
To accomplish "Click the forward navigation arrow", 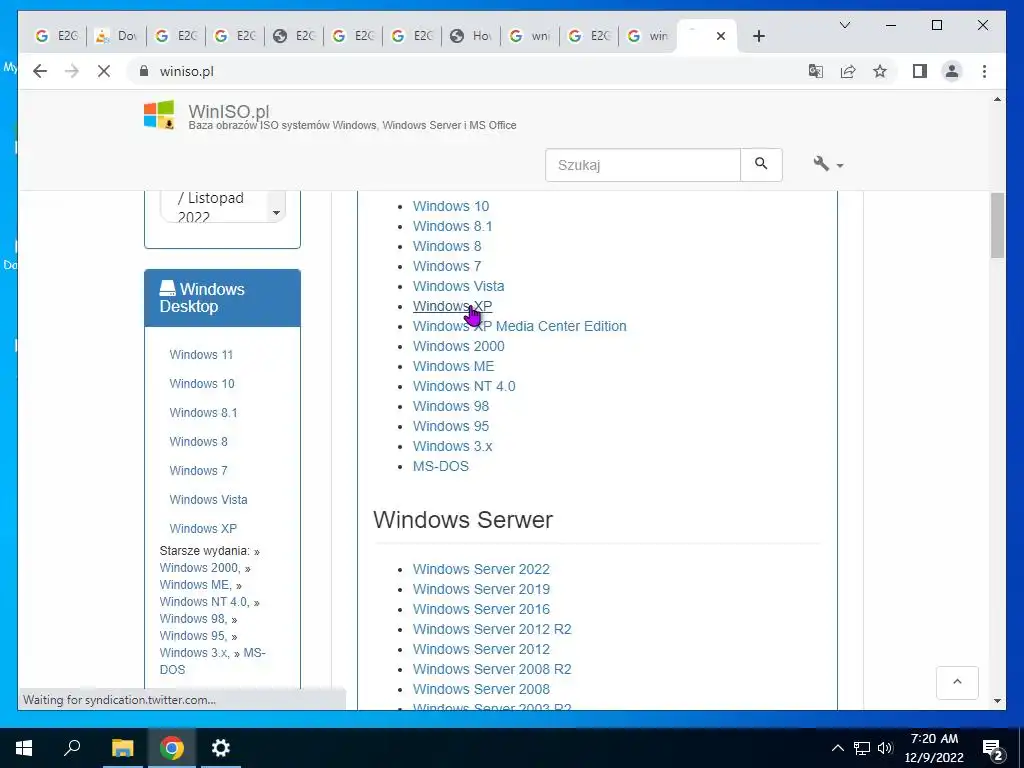I will click(72, 71).
